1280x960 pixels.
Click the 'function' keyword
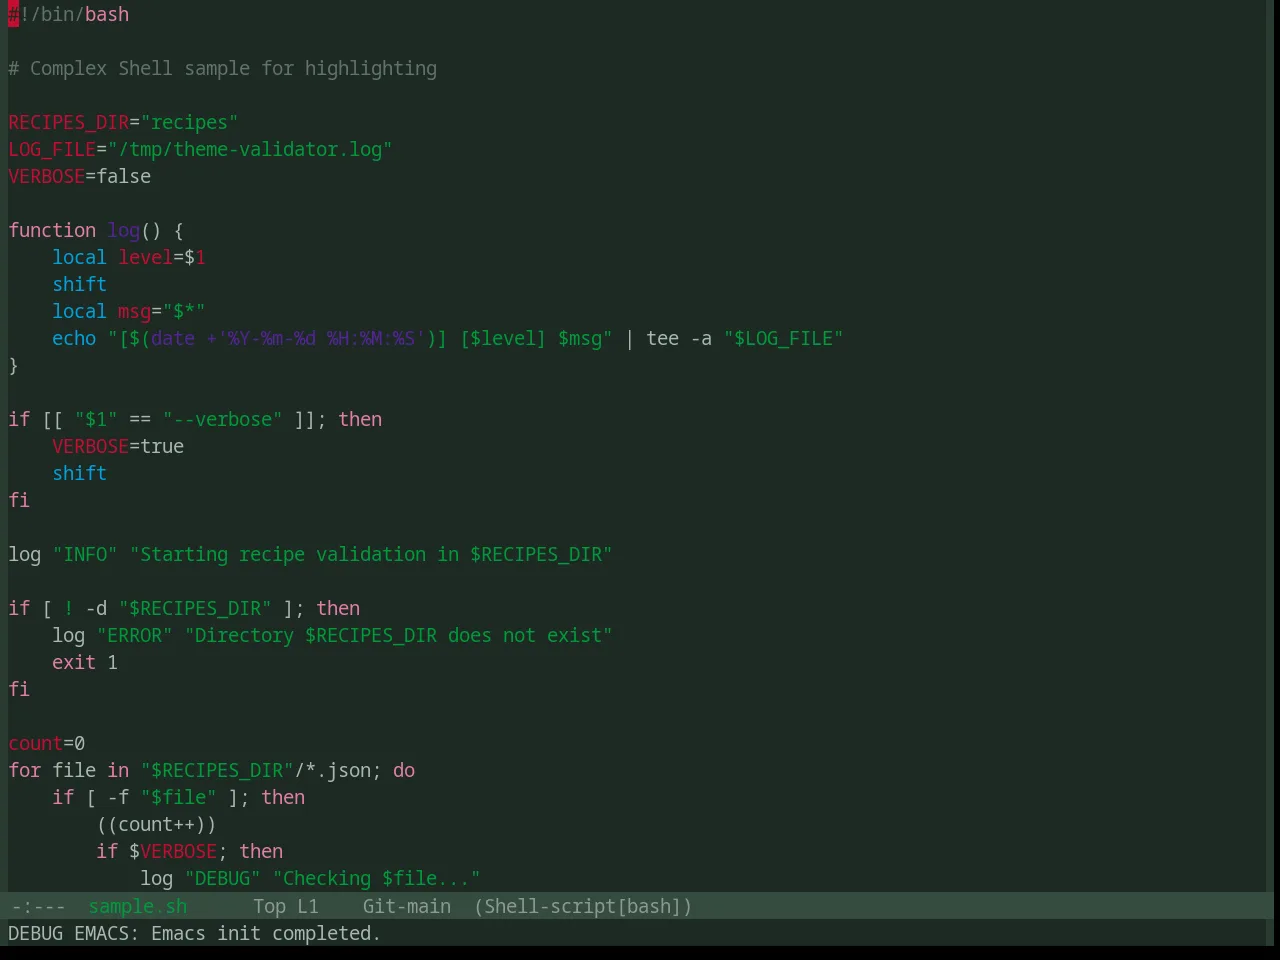[52, 231]
